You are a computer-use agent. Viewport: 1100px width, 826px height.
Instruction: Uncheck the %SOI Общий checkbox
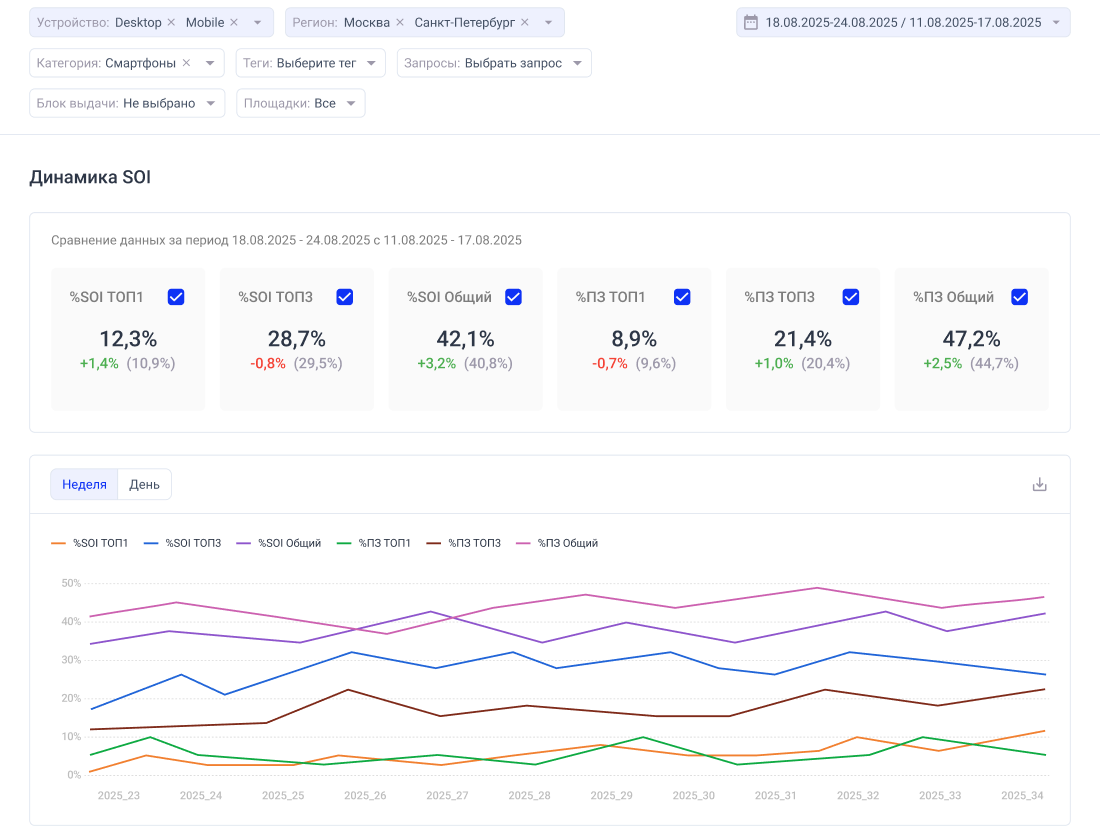[x=513, y=297]
